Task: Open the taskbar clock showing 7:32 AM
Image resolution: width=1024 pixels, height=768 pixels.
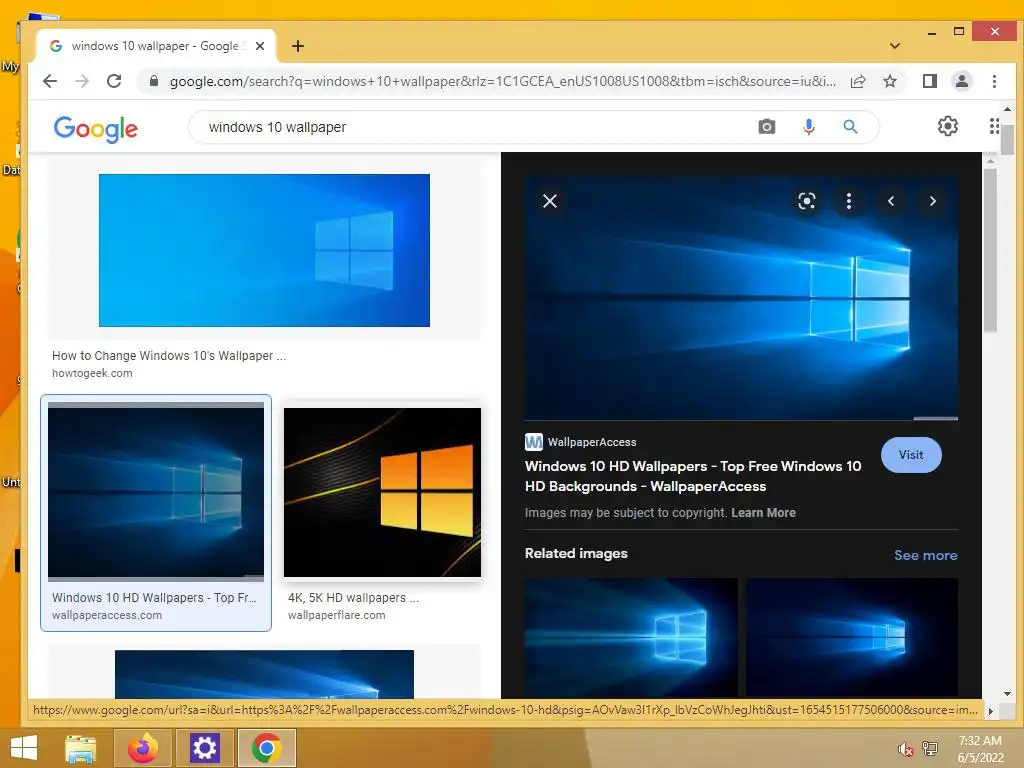Action: 980,749
